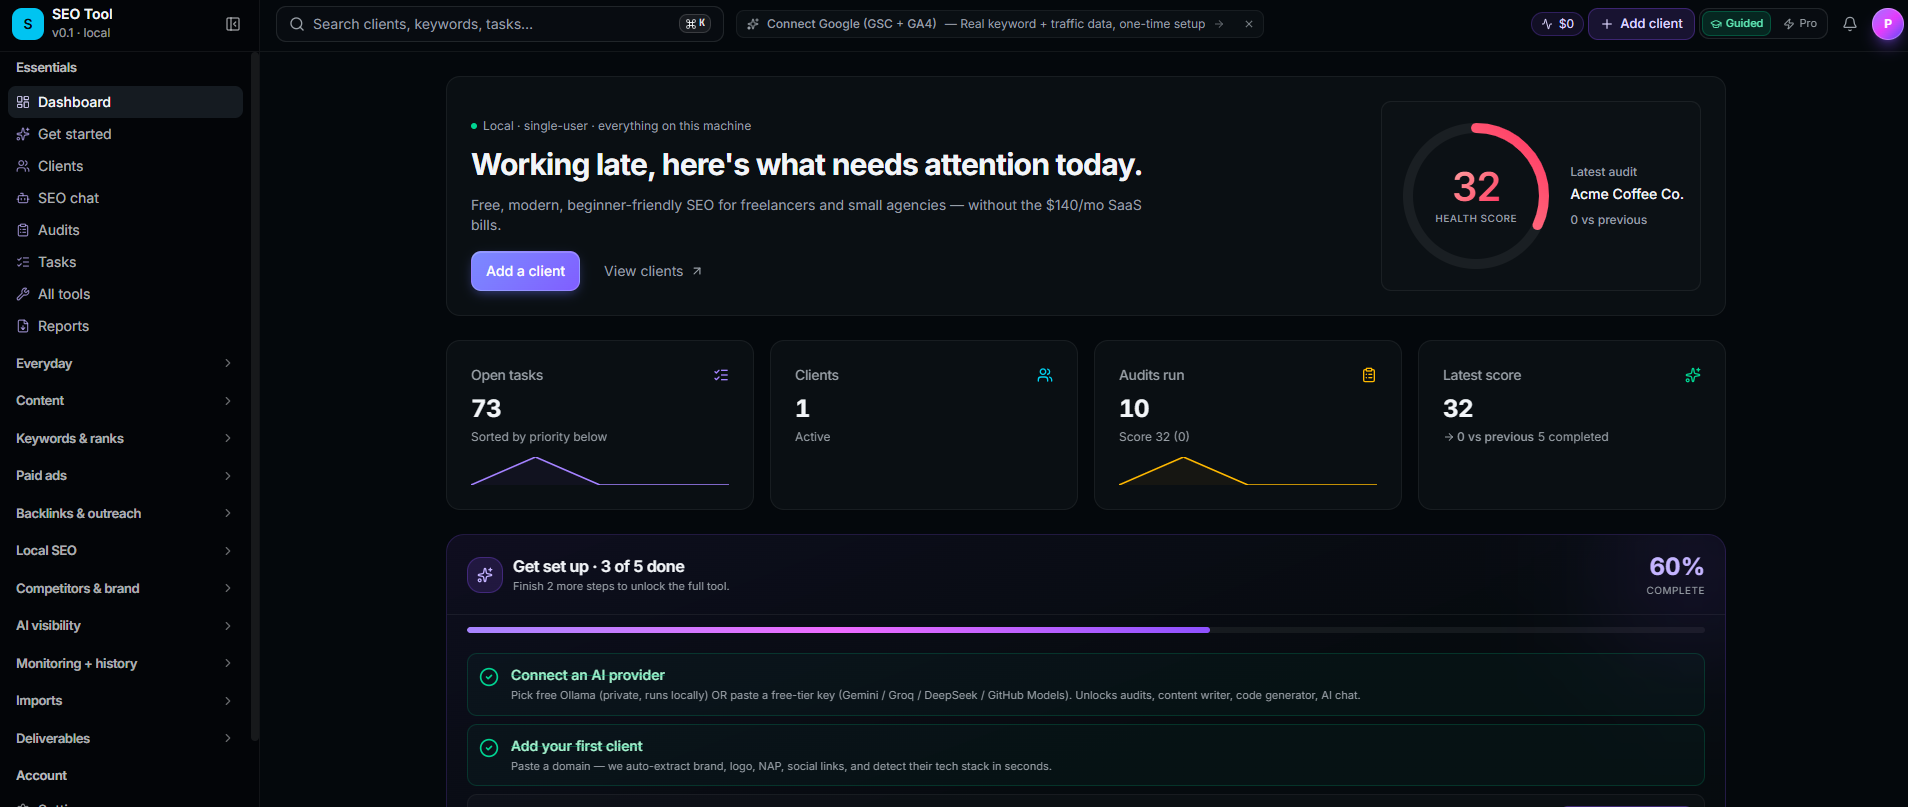Click the Reports document icon
This screenshot has height=807, width=1908.
tap(23, 326)
